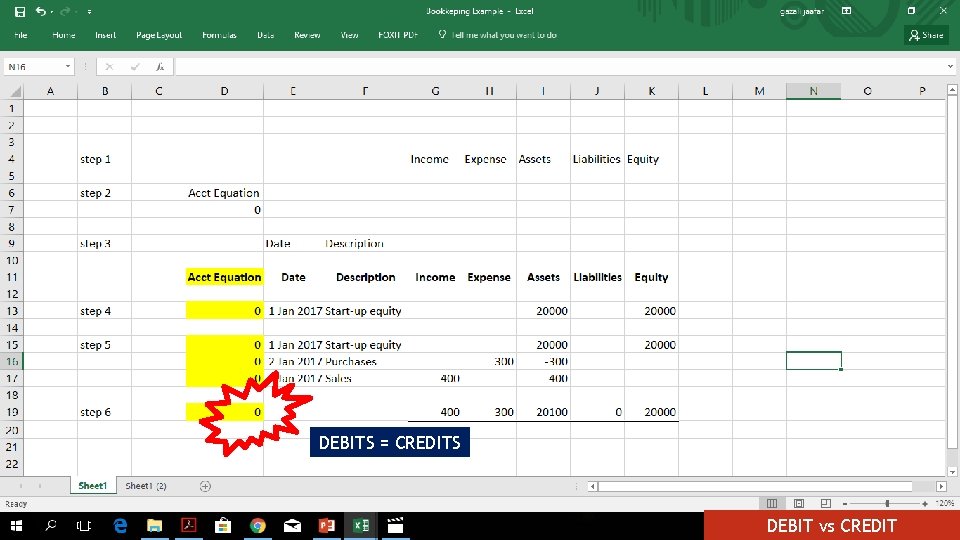Viewport: 960px width, 540px height.
Task: Click the Name Box showing N16
Action: (x=33, y=67)
